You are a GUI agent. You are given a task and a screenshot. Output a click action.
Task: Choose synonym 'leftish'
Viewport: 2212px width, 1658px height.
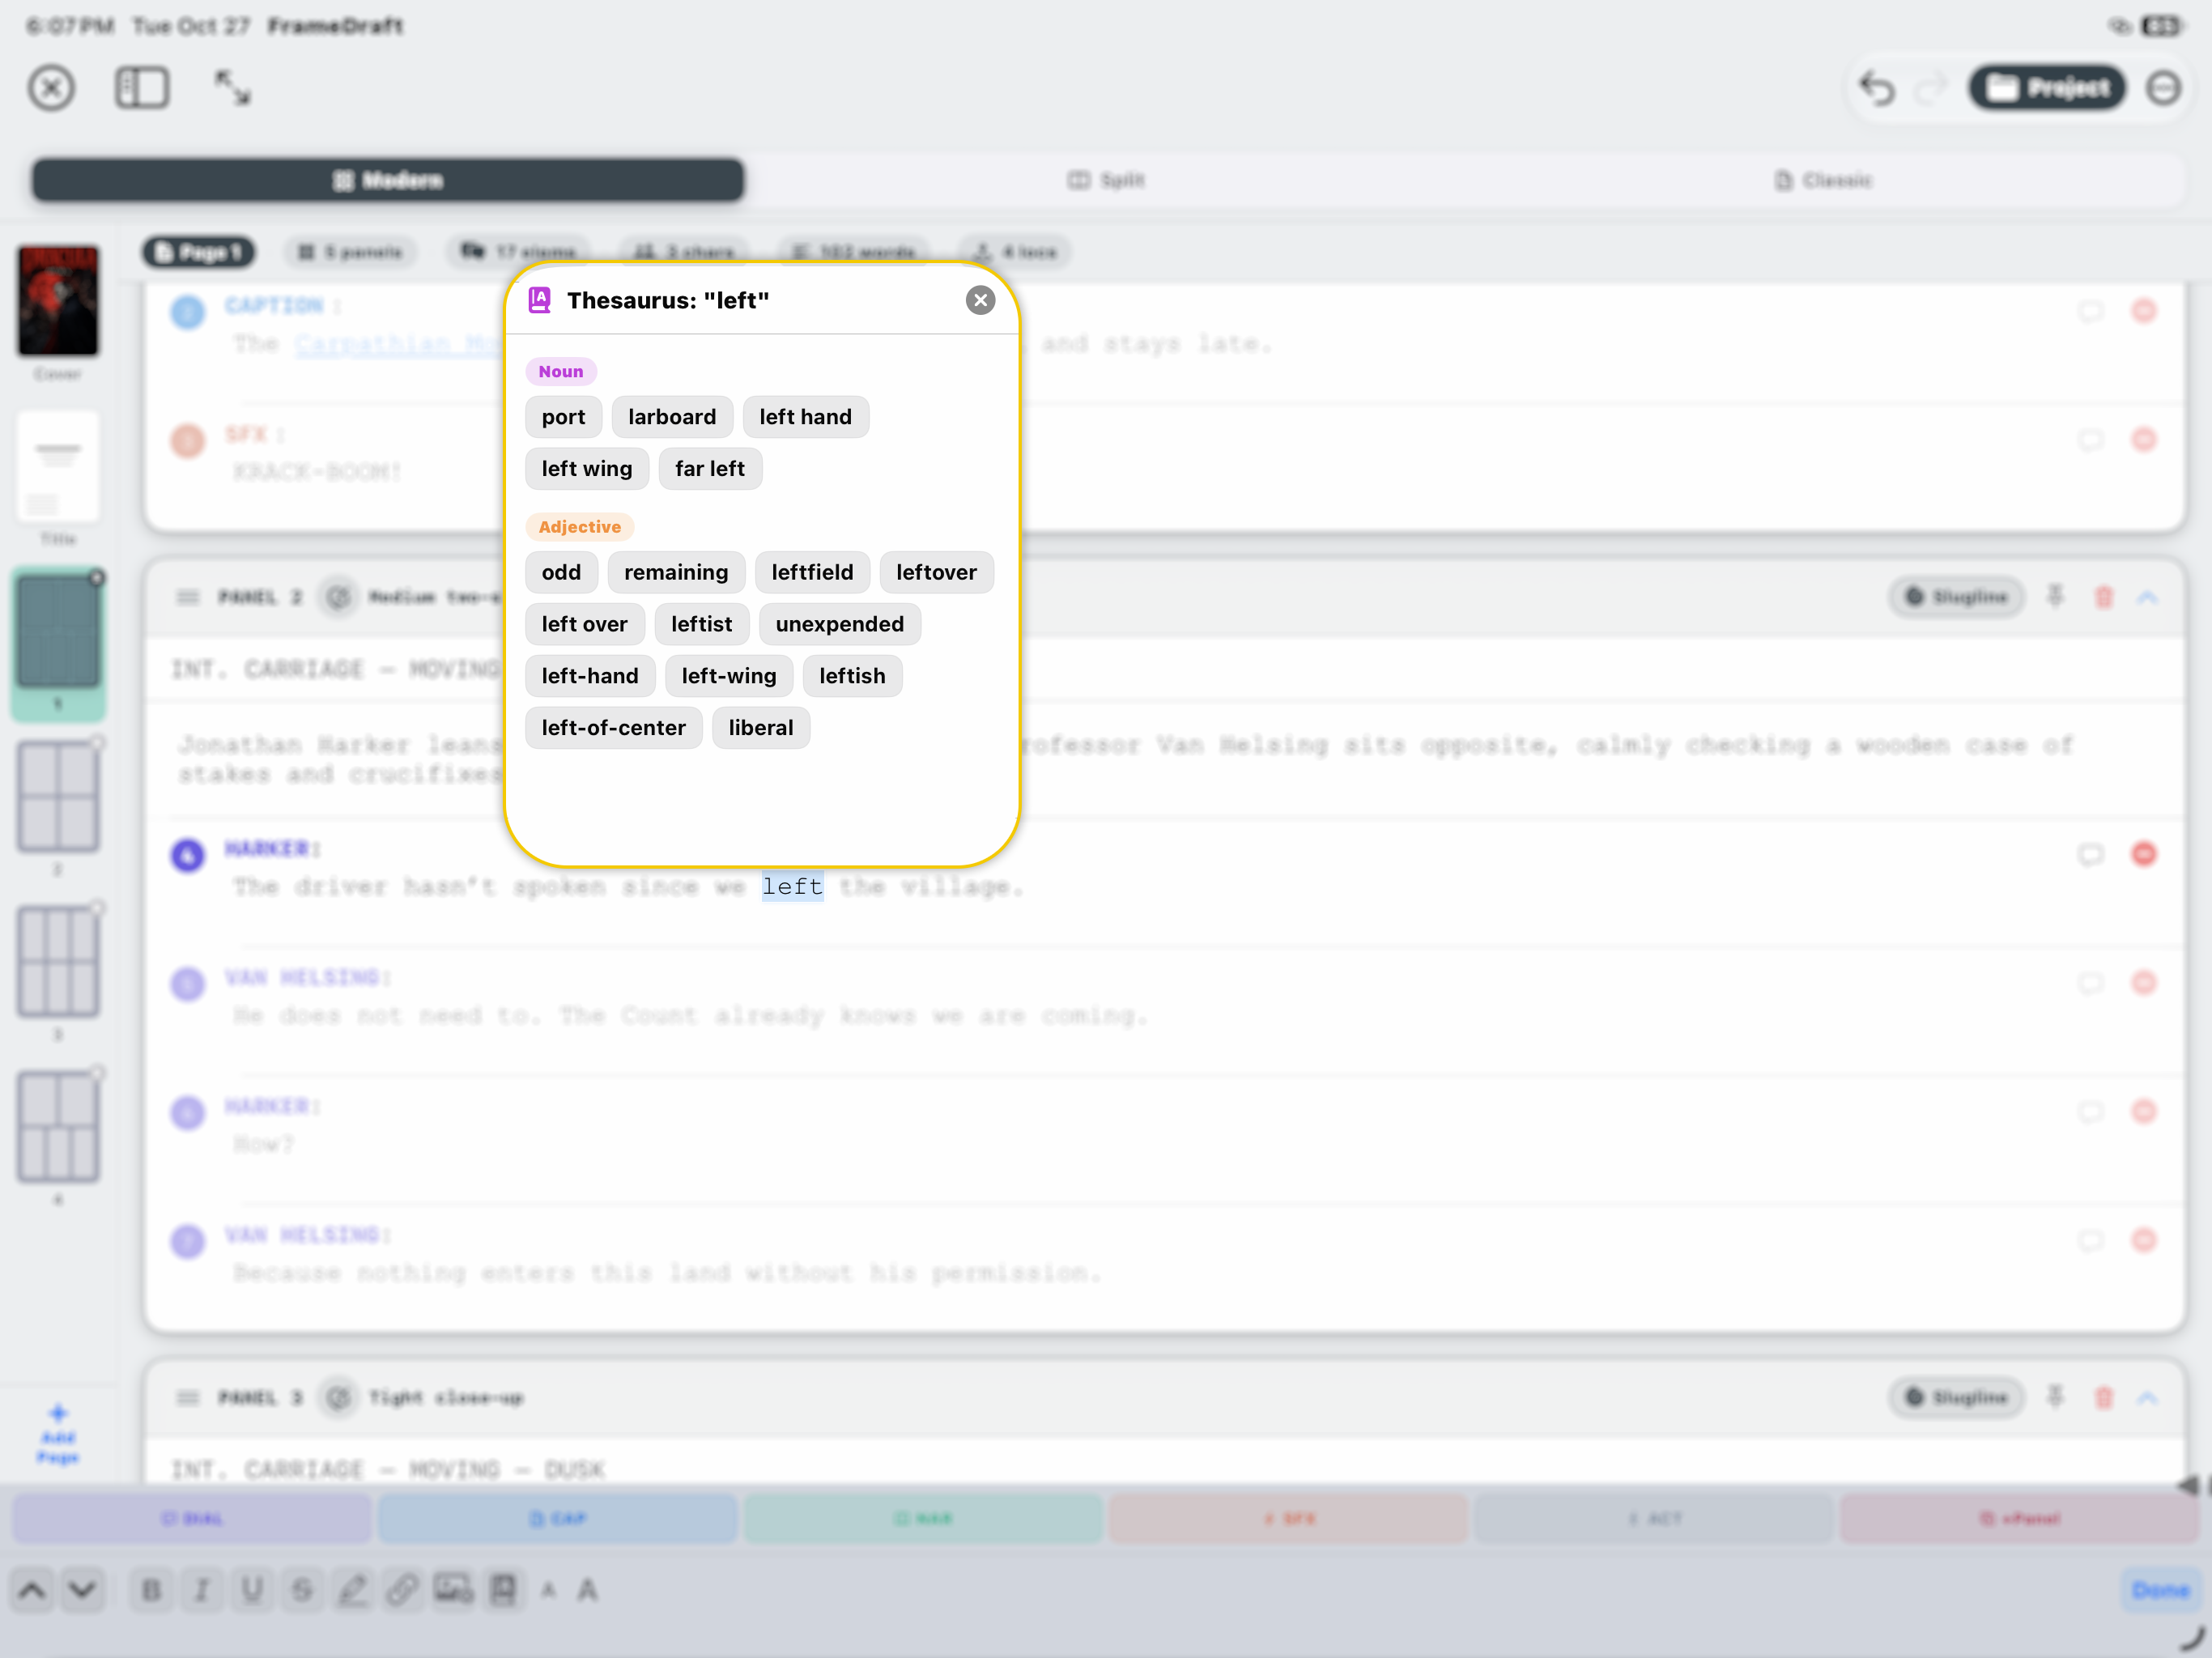click(852, 676)
